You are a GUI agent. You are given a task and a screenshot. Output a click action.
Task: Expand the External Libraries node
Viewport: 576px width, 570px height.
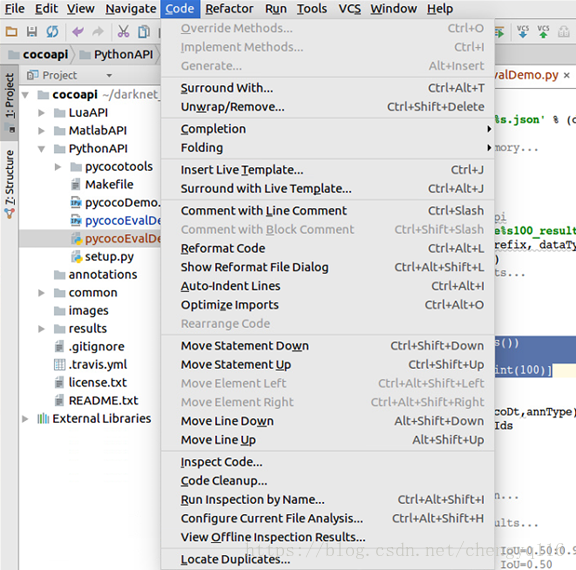(25, 419)
